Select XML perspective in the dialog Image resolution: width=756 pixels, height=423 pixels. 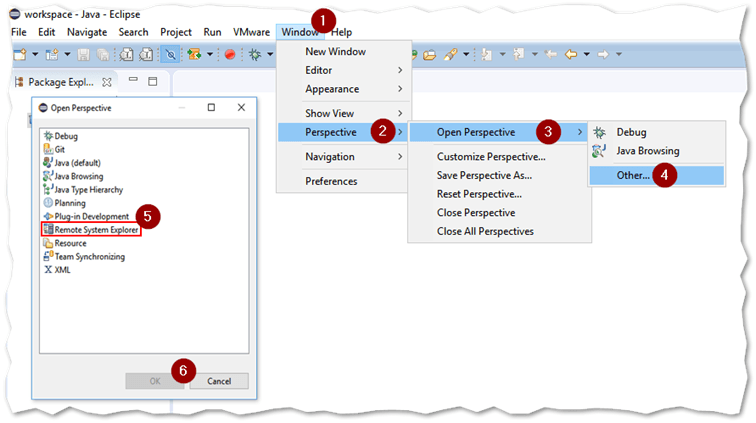tap(57, 270)
